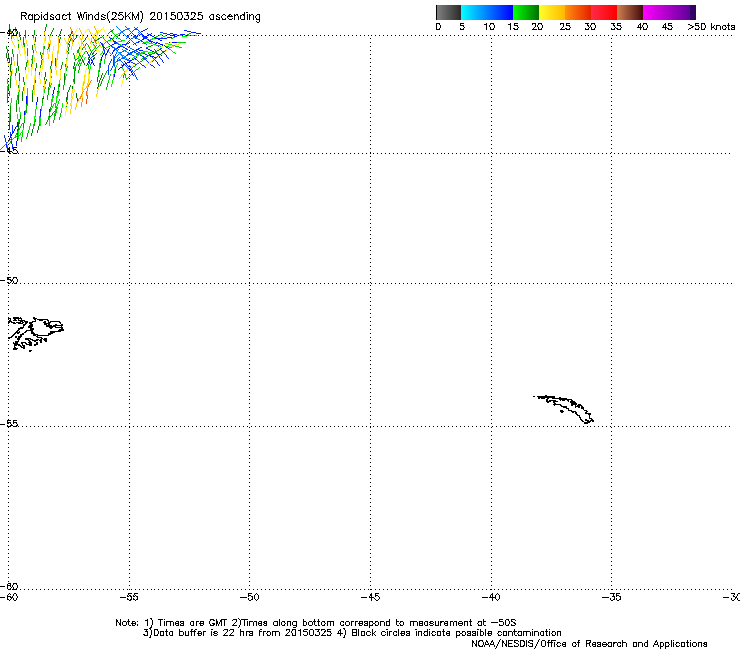740x650 pixels.
Task: Click the -55 longitude label on the bottom axis
Action: (x=129, y=597)
